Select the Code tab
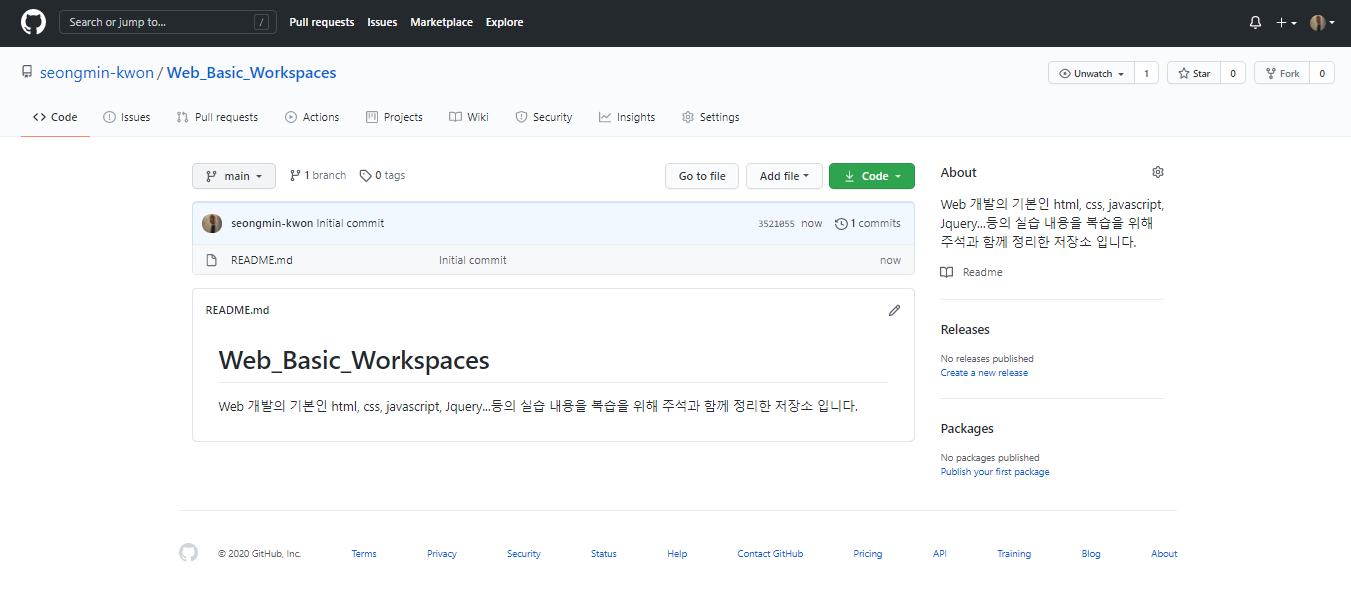The width and height of the screenshot is (1351, 608). pyautogui.click(x=55, y=117)
